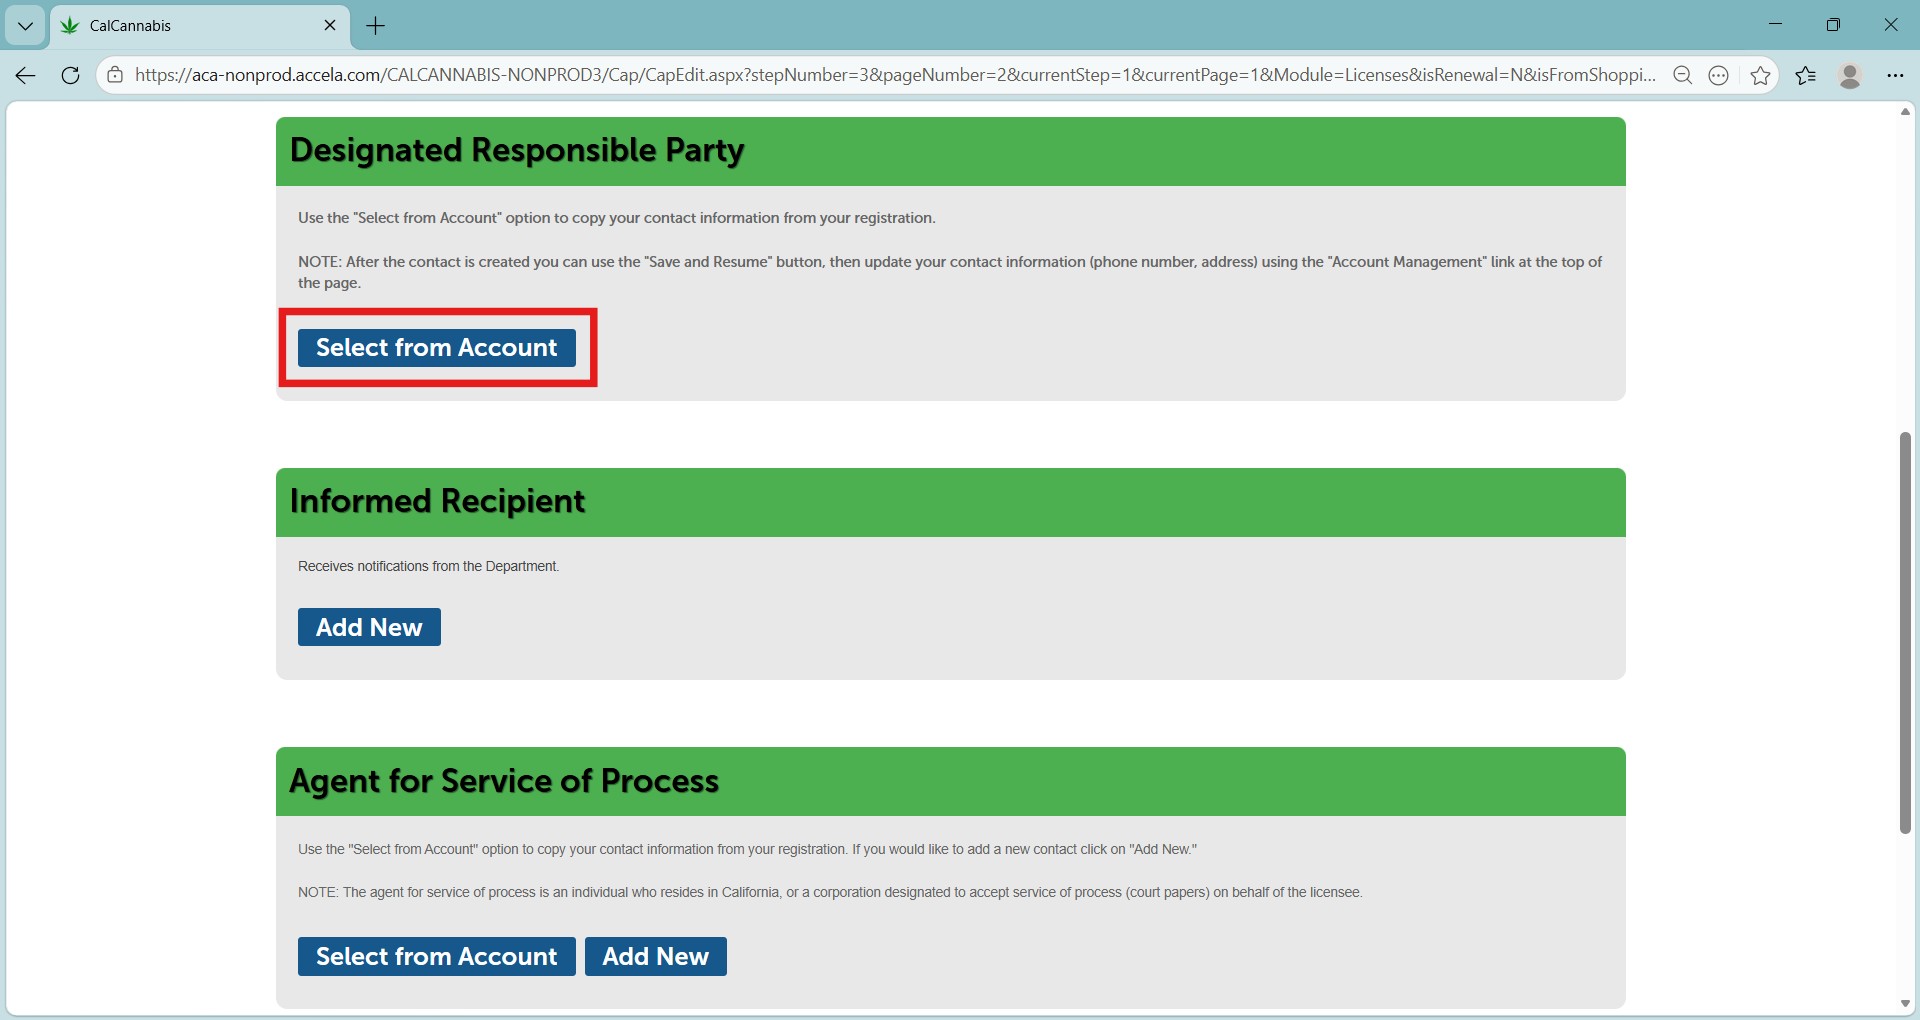Select from Account under Designated Responsible Party
The height and width of the screenshot is (1020, 1920).
(x=437, y=348)
